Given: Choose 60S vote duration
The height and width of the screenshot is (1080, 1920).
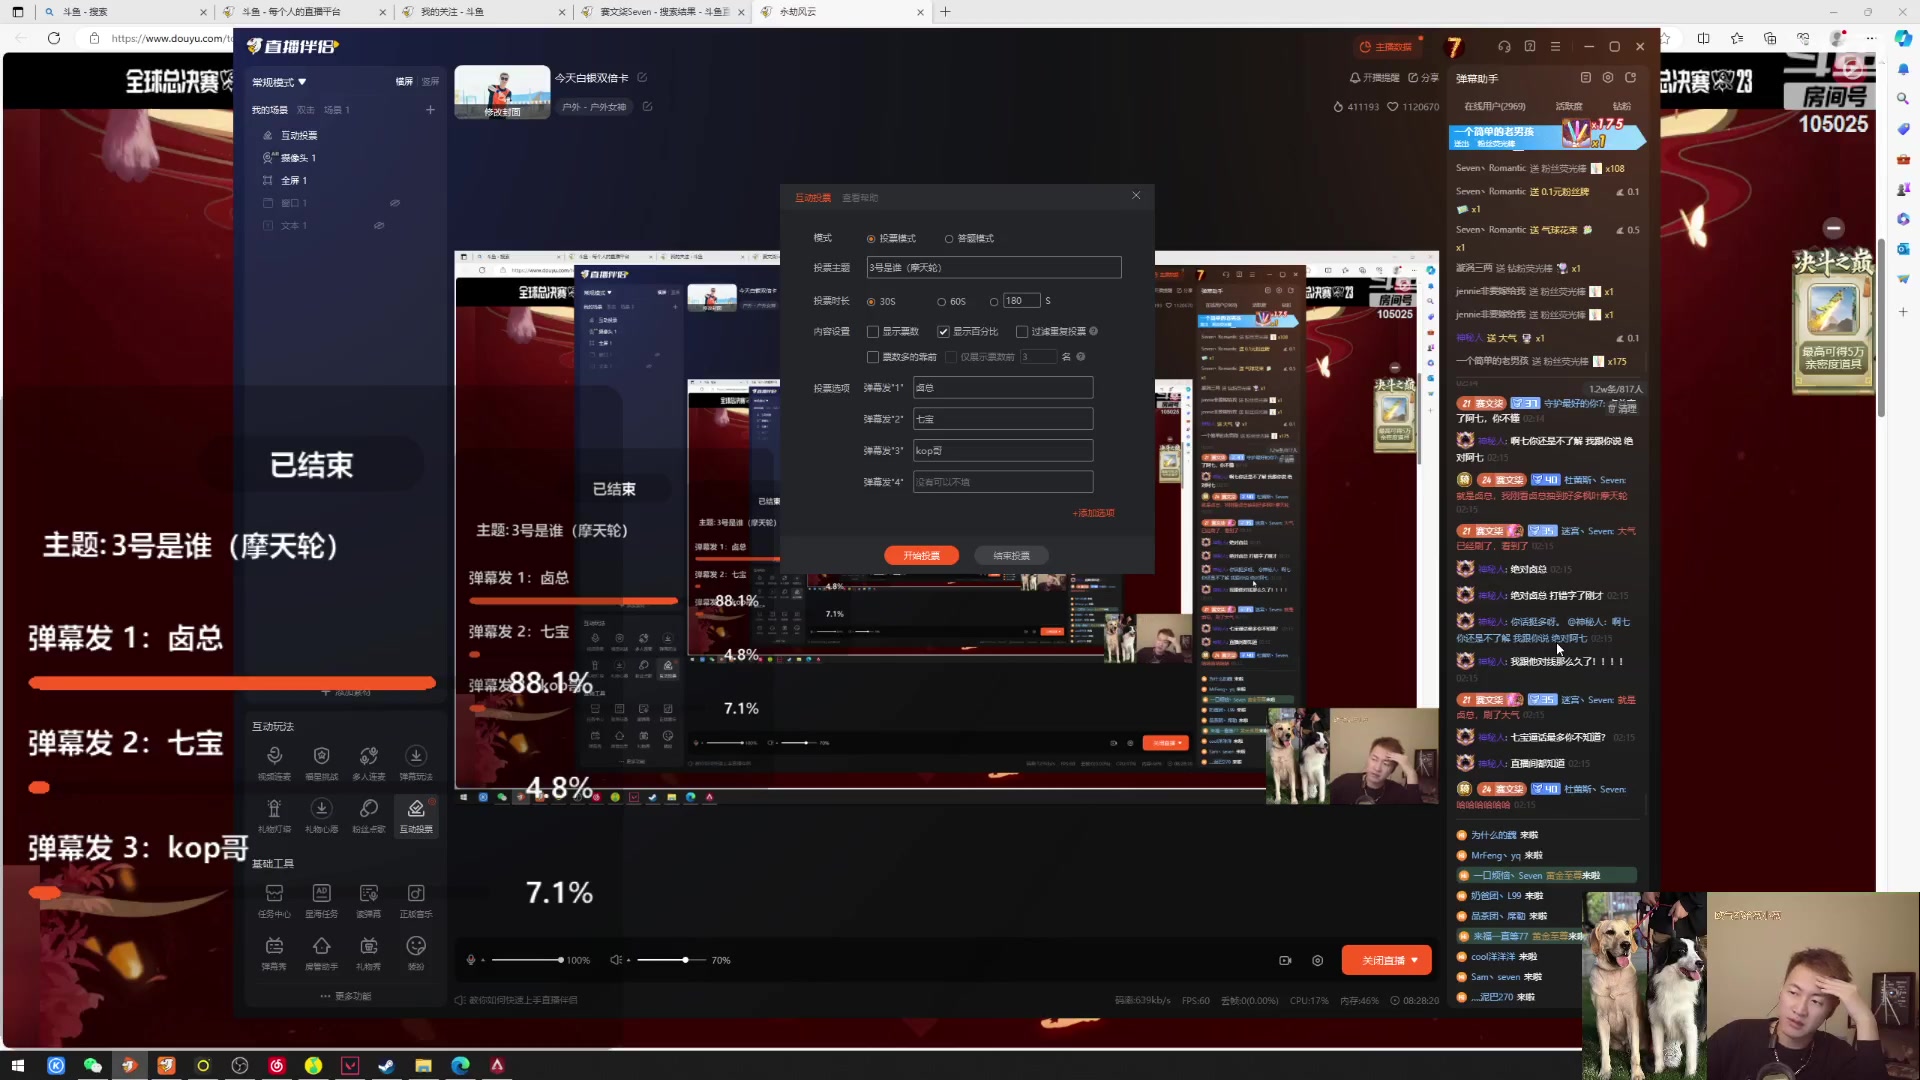Looking at the screenshot, I should click(941, 302).
